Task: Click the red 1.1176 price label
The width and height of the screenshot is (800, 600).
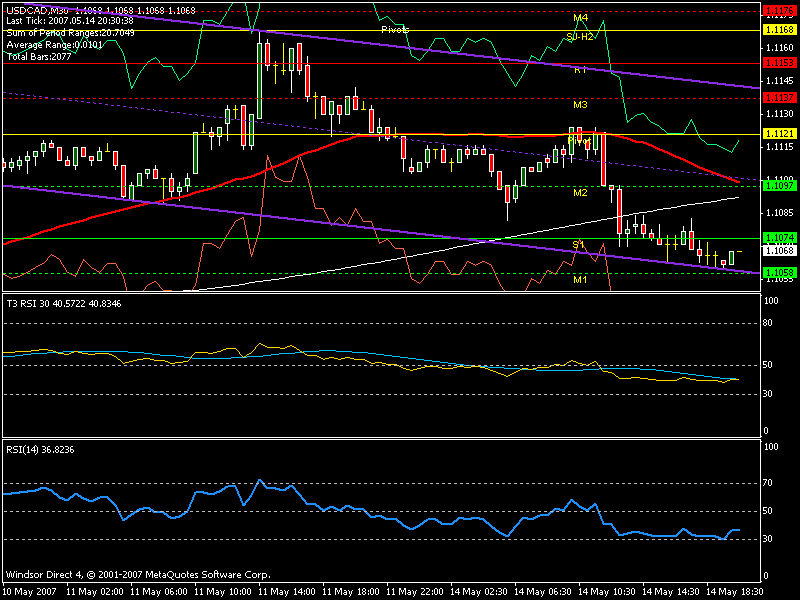Action: (x=779, y=12)
